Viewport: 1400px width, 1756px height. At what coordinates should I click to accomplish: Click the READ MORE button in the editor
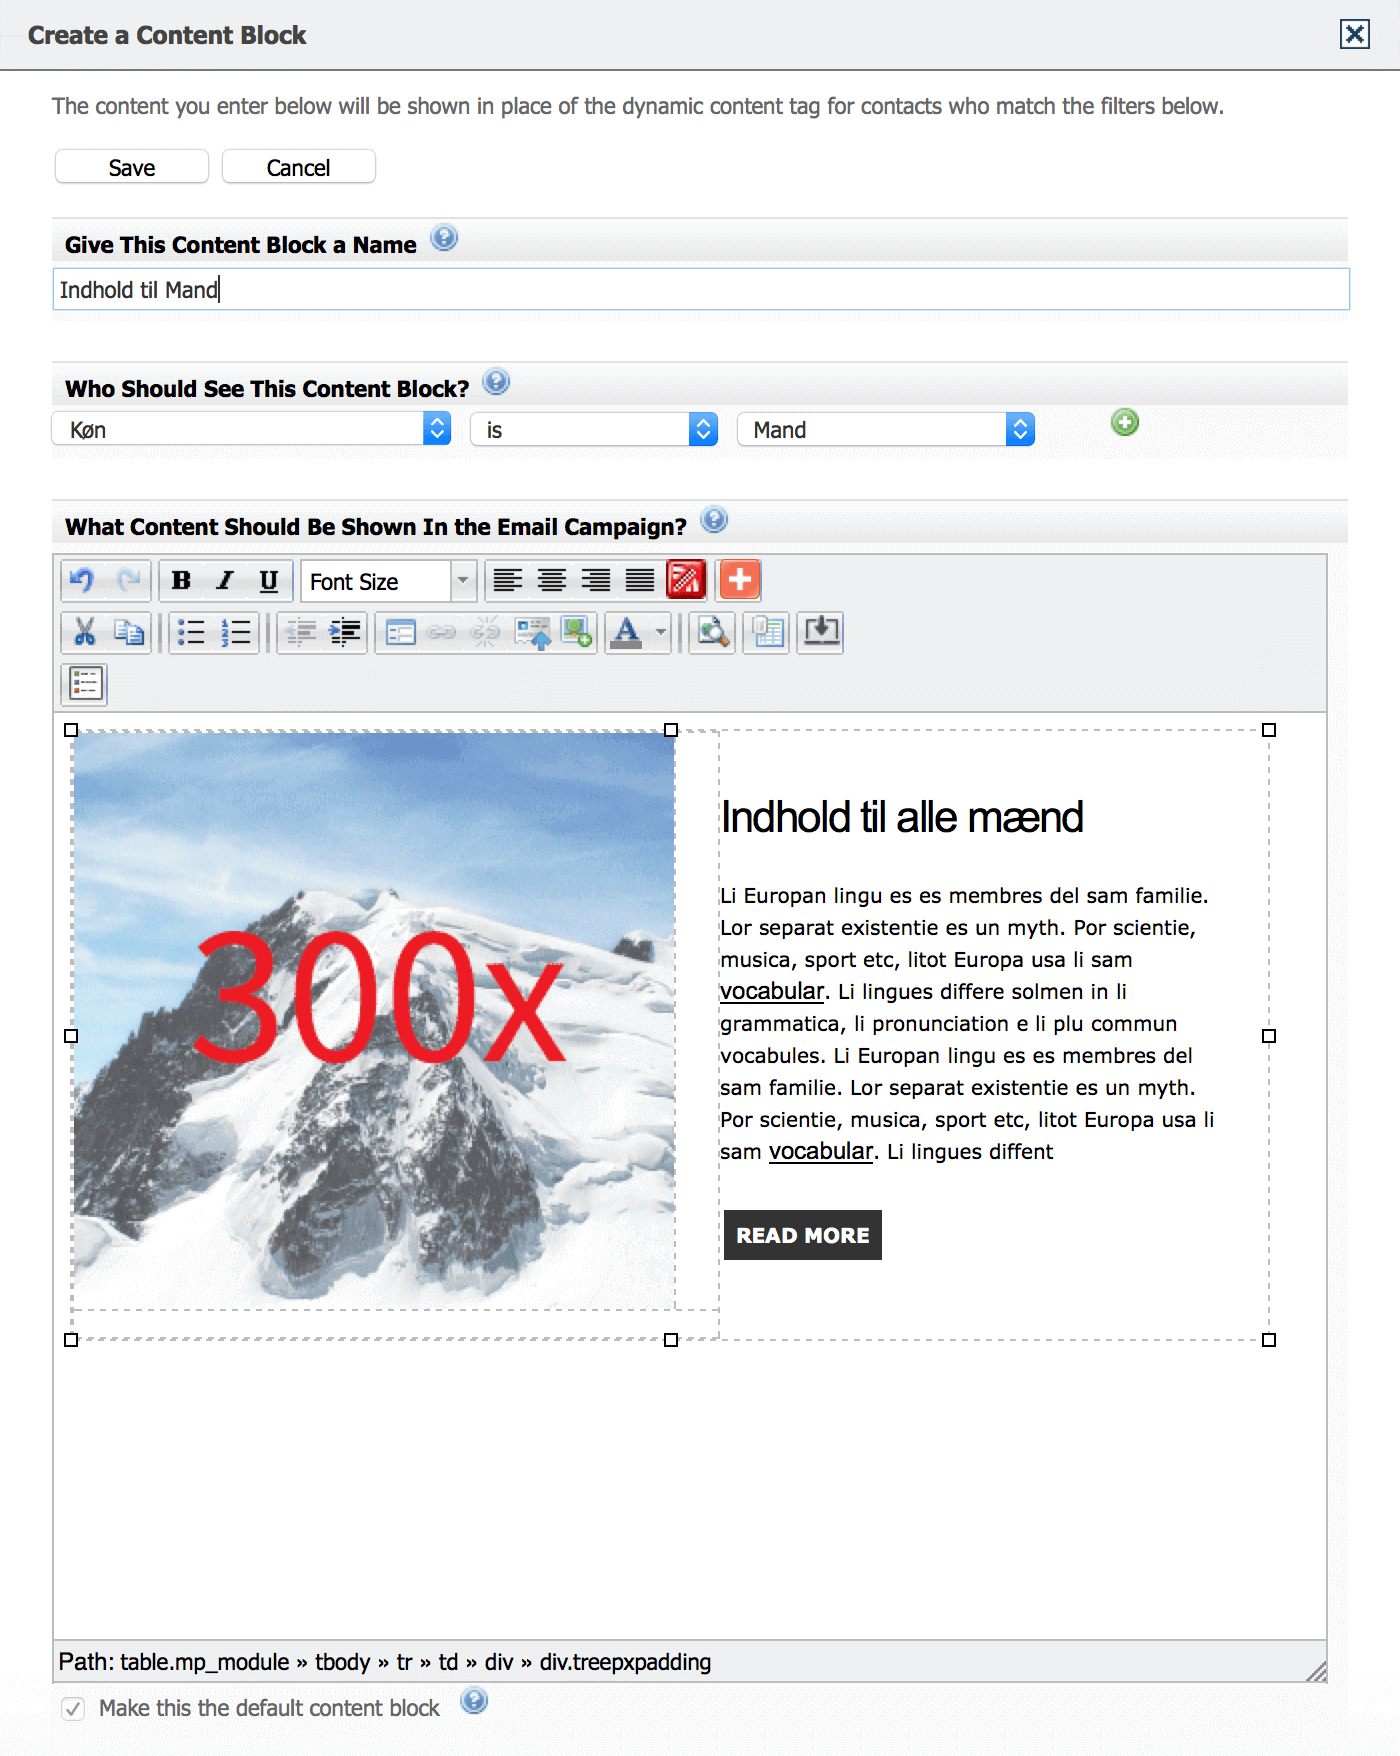point(803,1235)
